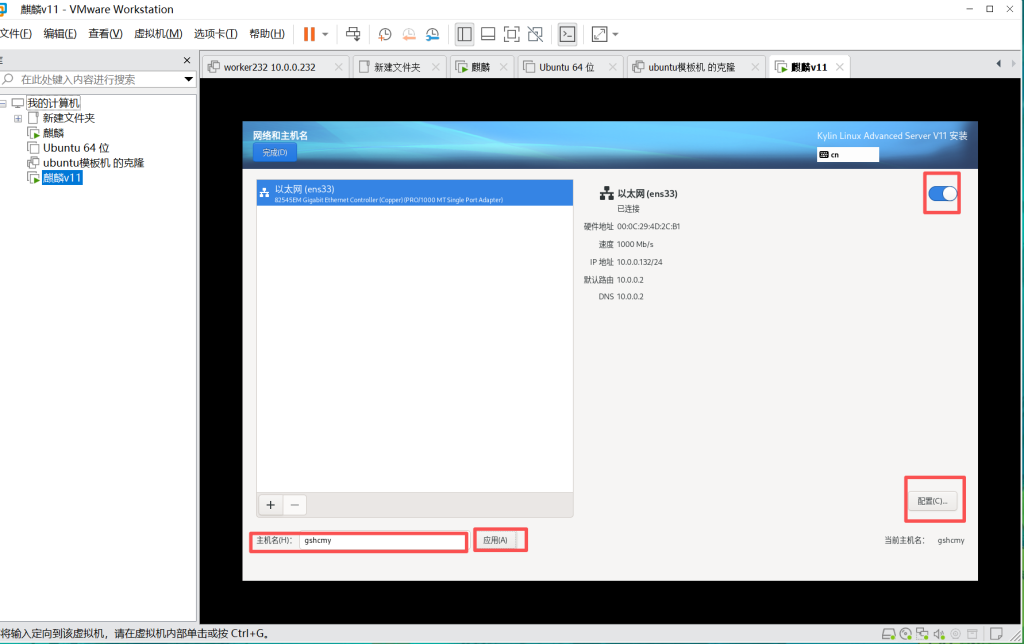Open the power options dropdown arrow
This screenshot has width=1024, height=644.
[326, 34]
